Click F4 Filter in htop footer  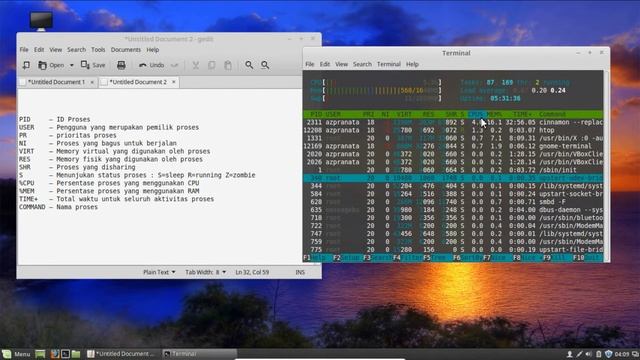[x=407, y=258]
